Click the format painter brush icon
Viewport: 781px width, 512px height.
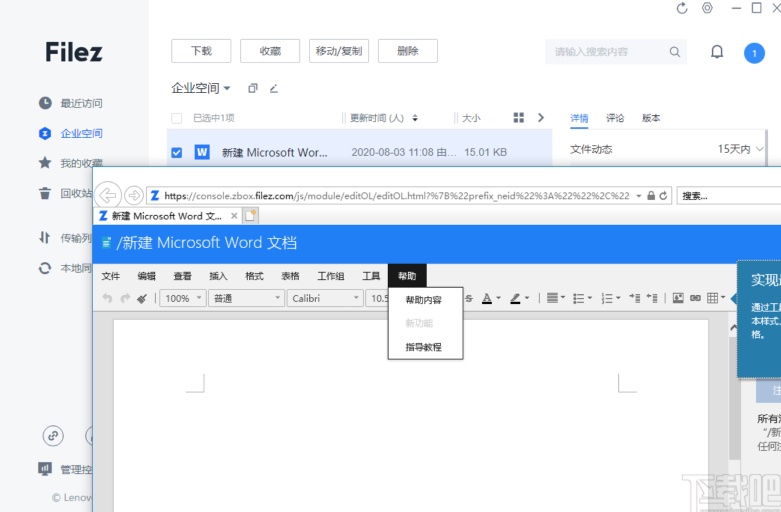point(142,298)
